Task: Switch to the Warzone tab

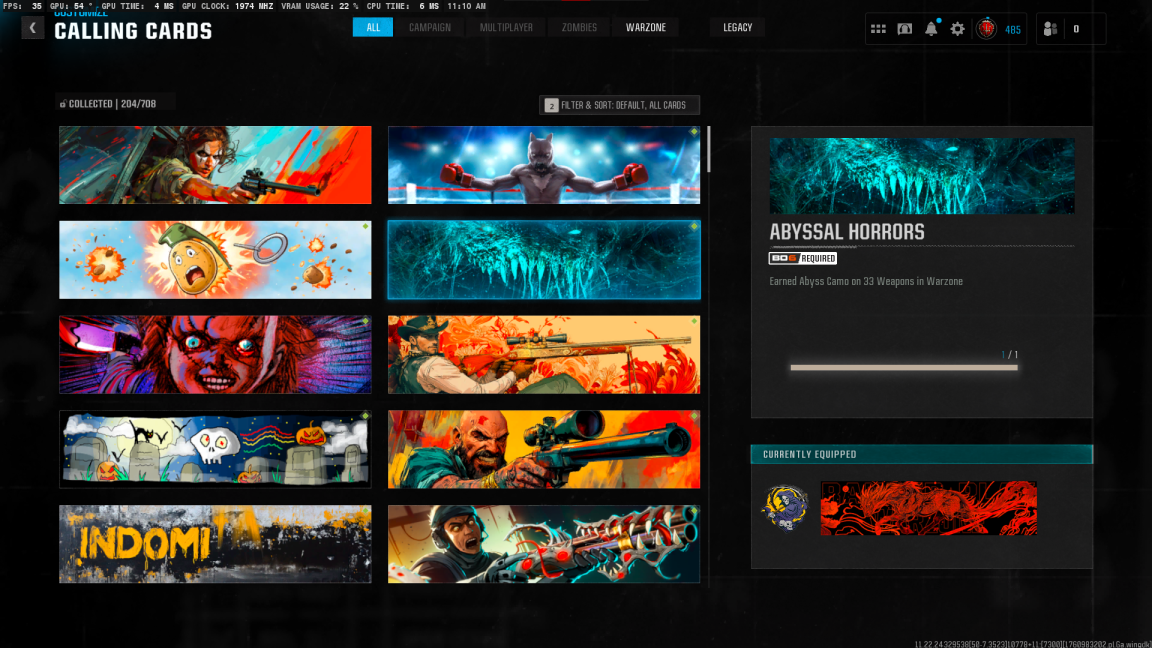Action: click(646, 27)
